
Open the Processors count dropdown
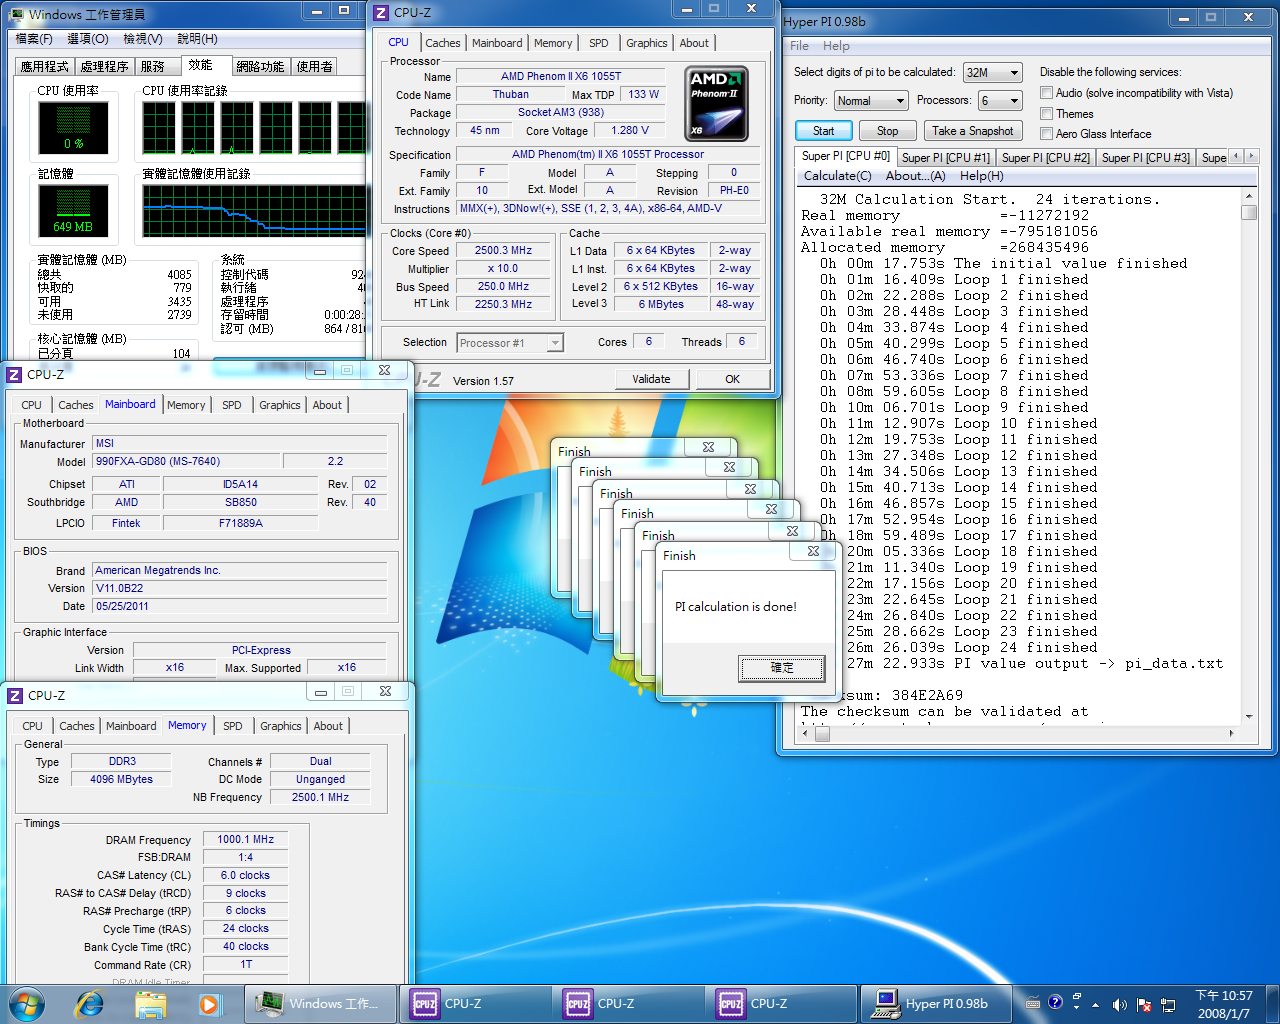click(1000, 100)
